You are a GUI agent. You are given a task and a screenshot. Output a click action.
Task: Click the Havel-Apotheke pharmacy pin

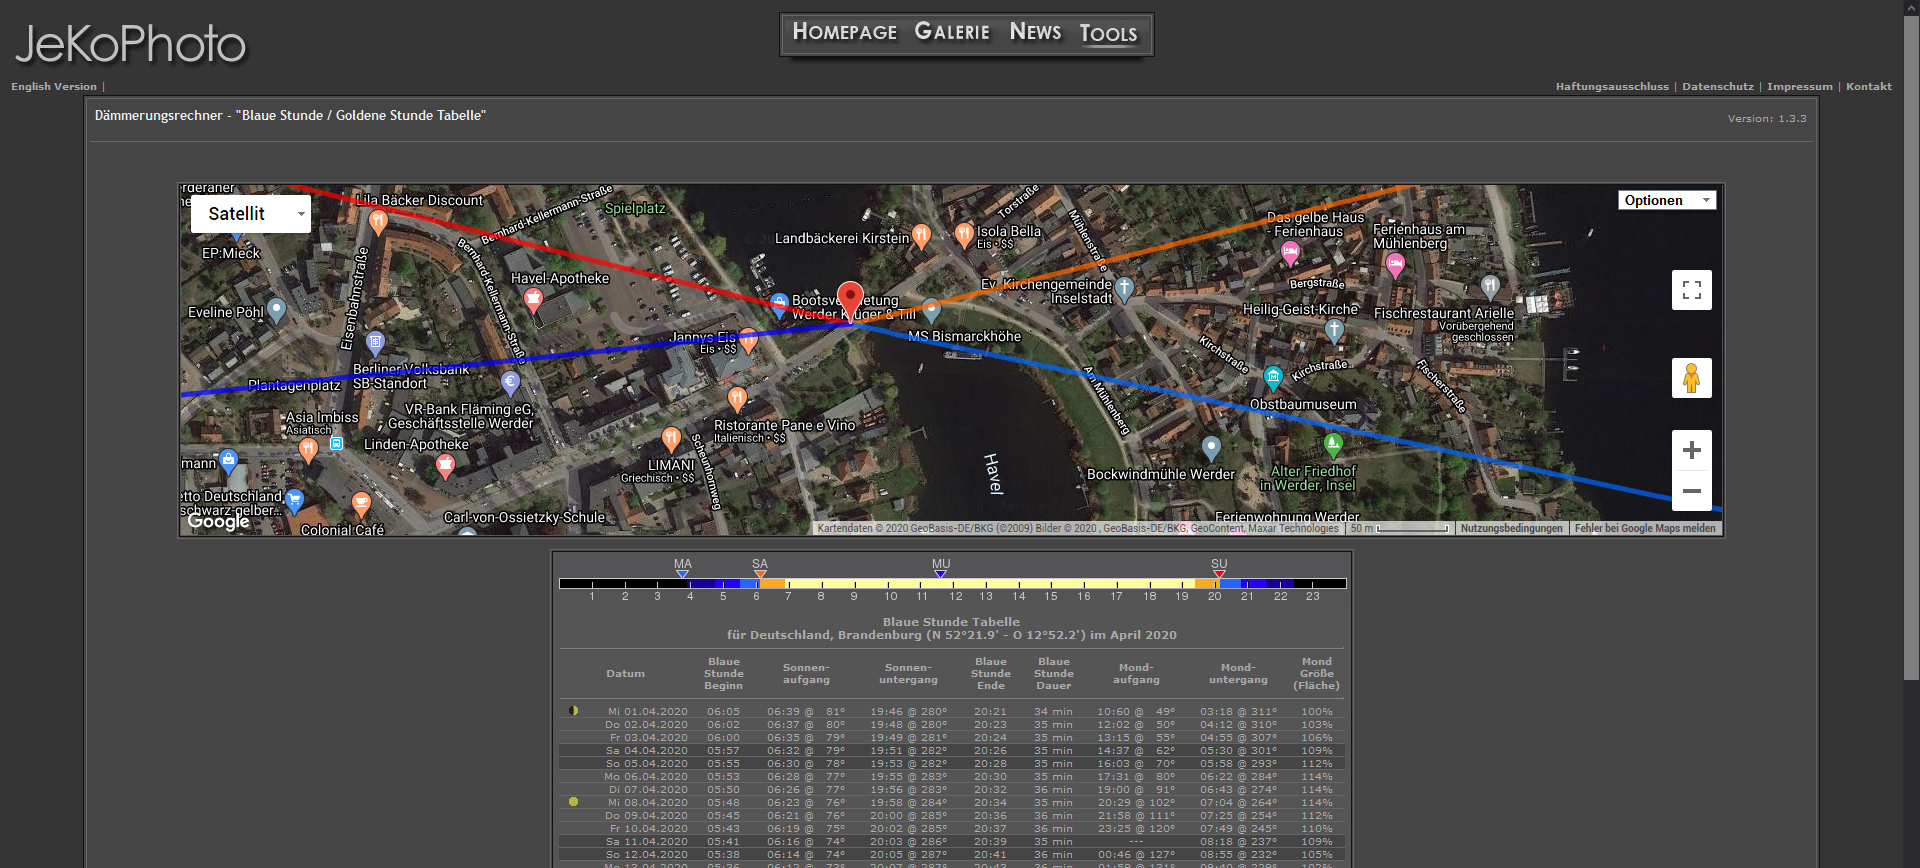tap(533, 299)
